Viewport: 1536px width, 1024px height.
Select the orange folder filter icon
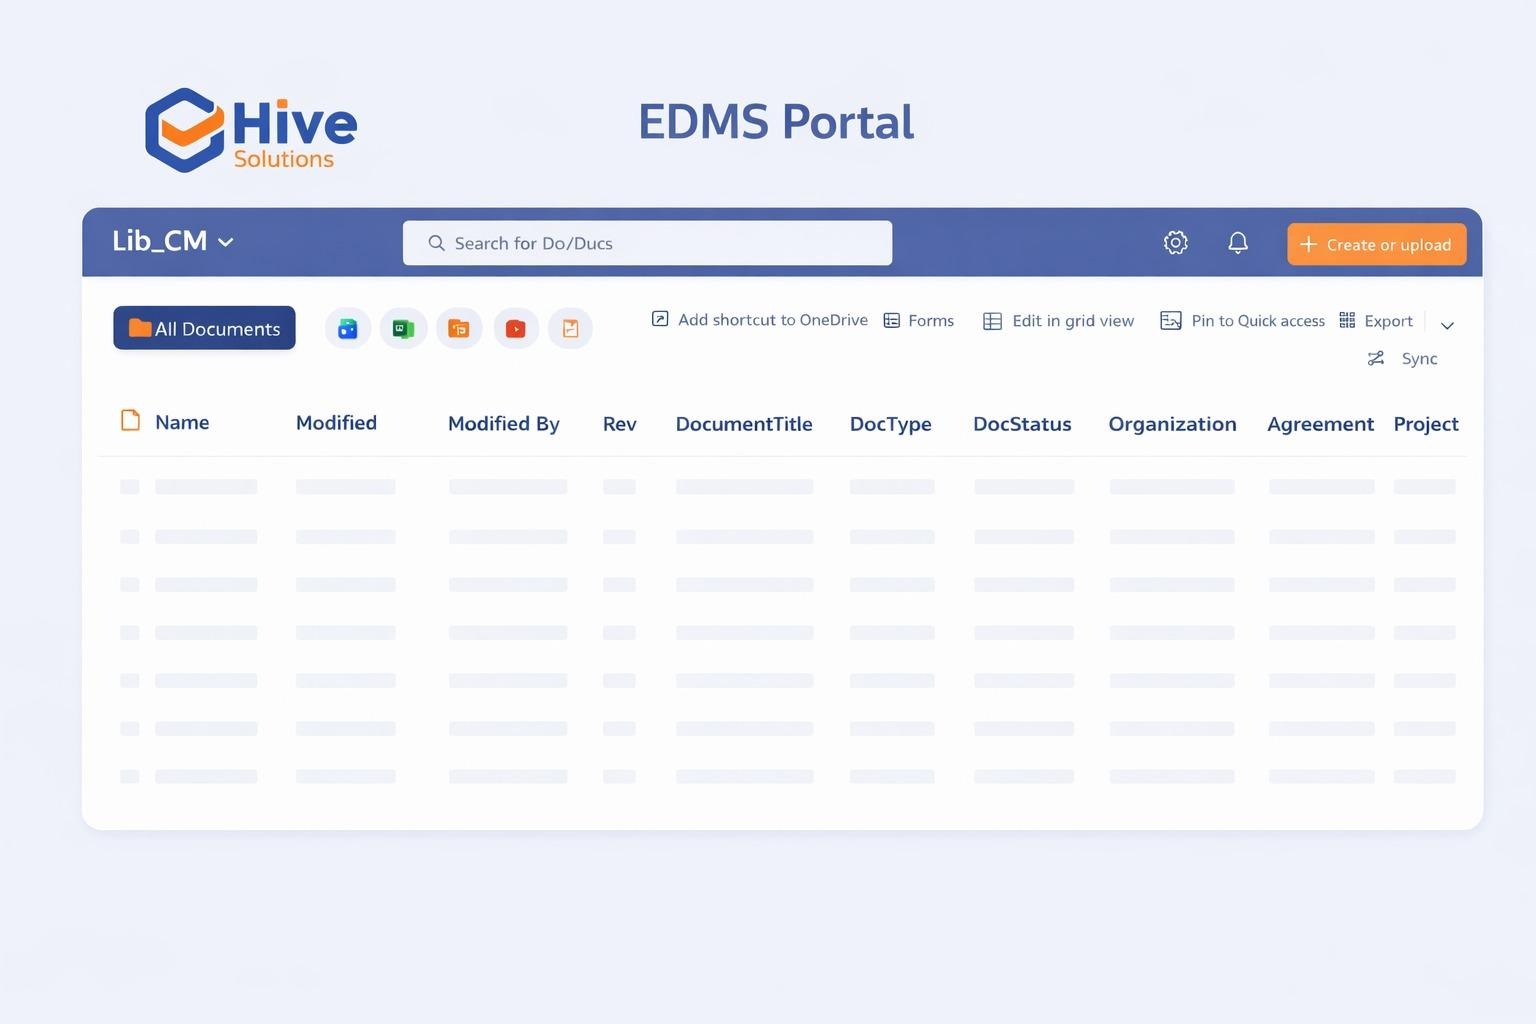459,328
